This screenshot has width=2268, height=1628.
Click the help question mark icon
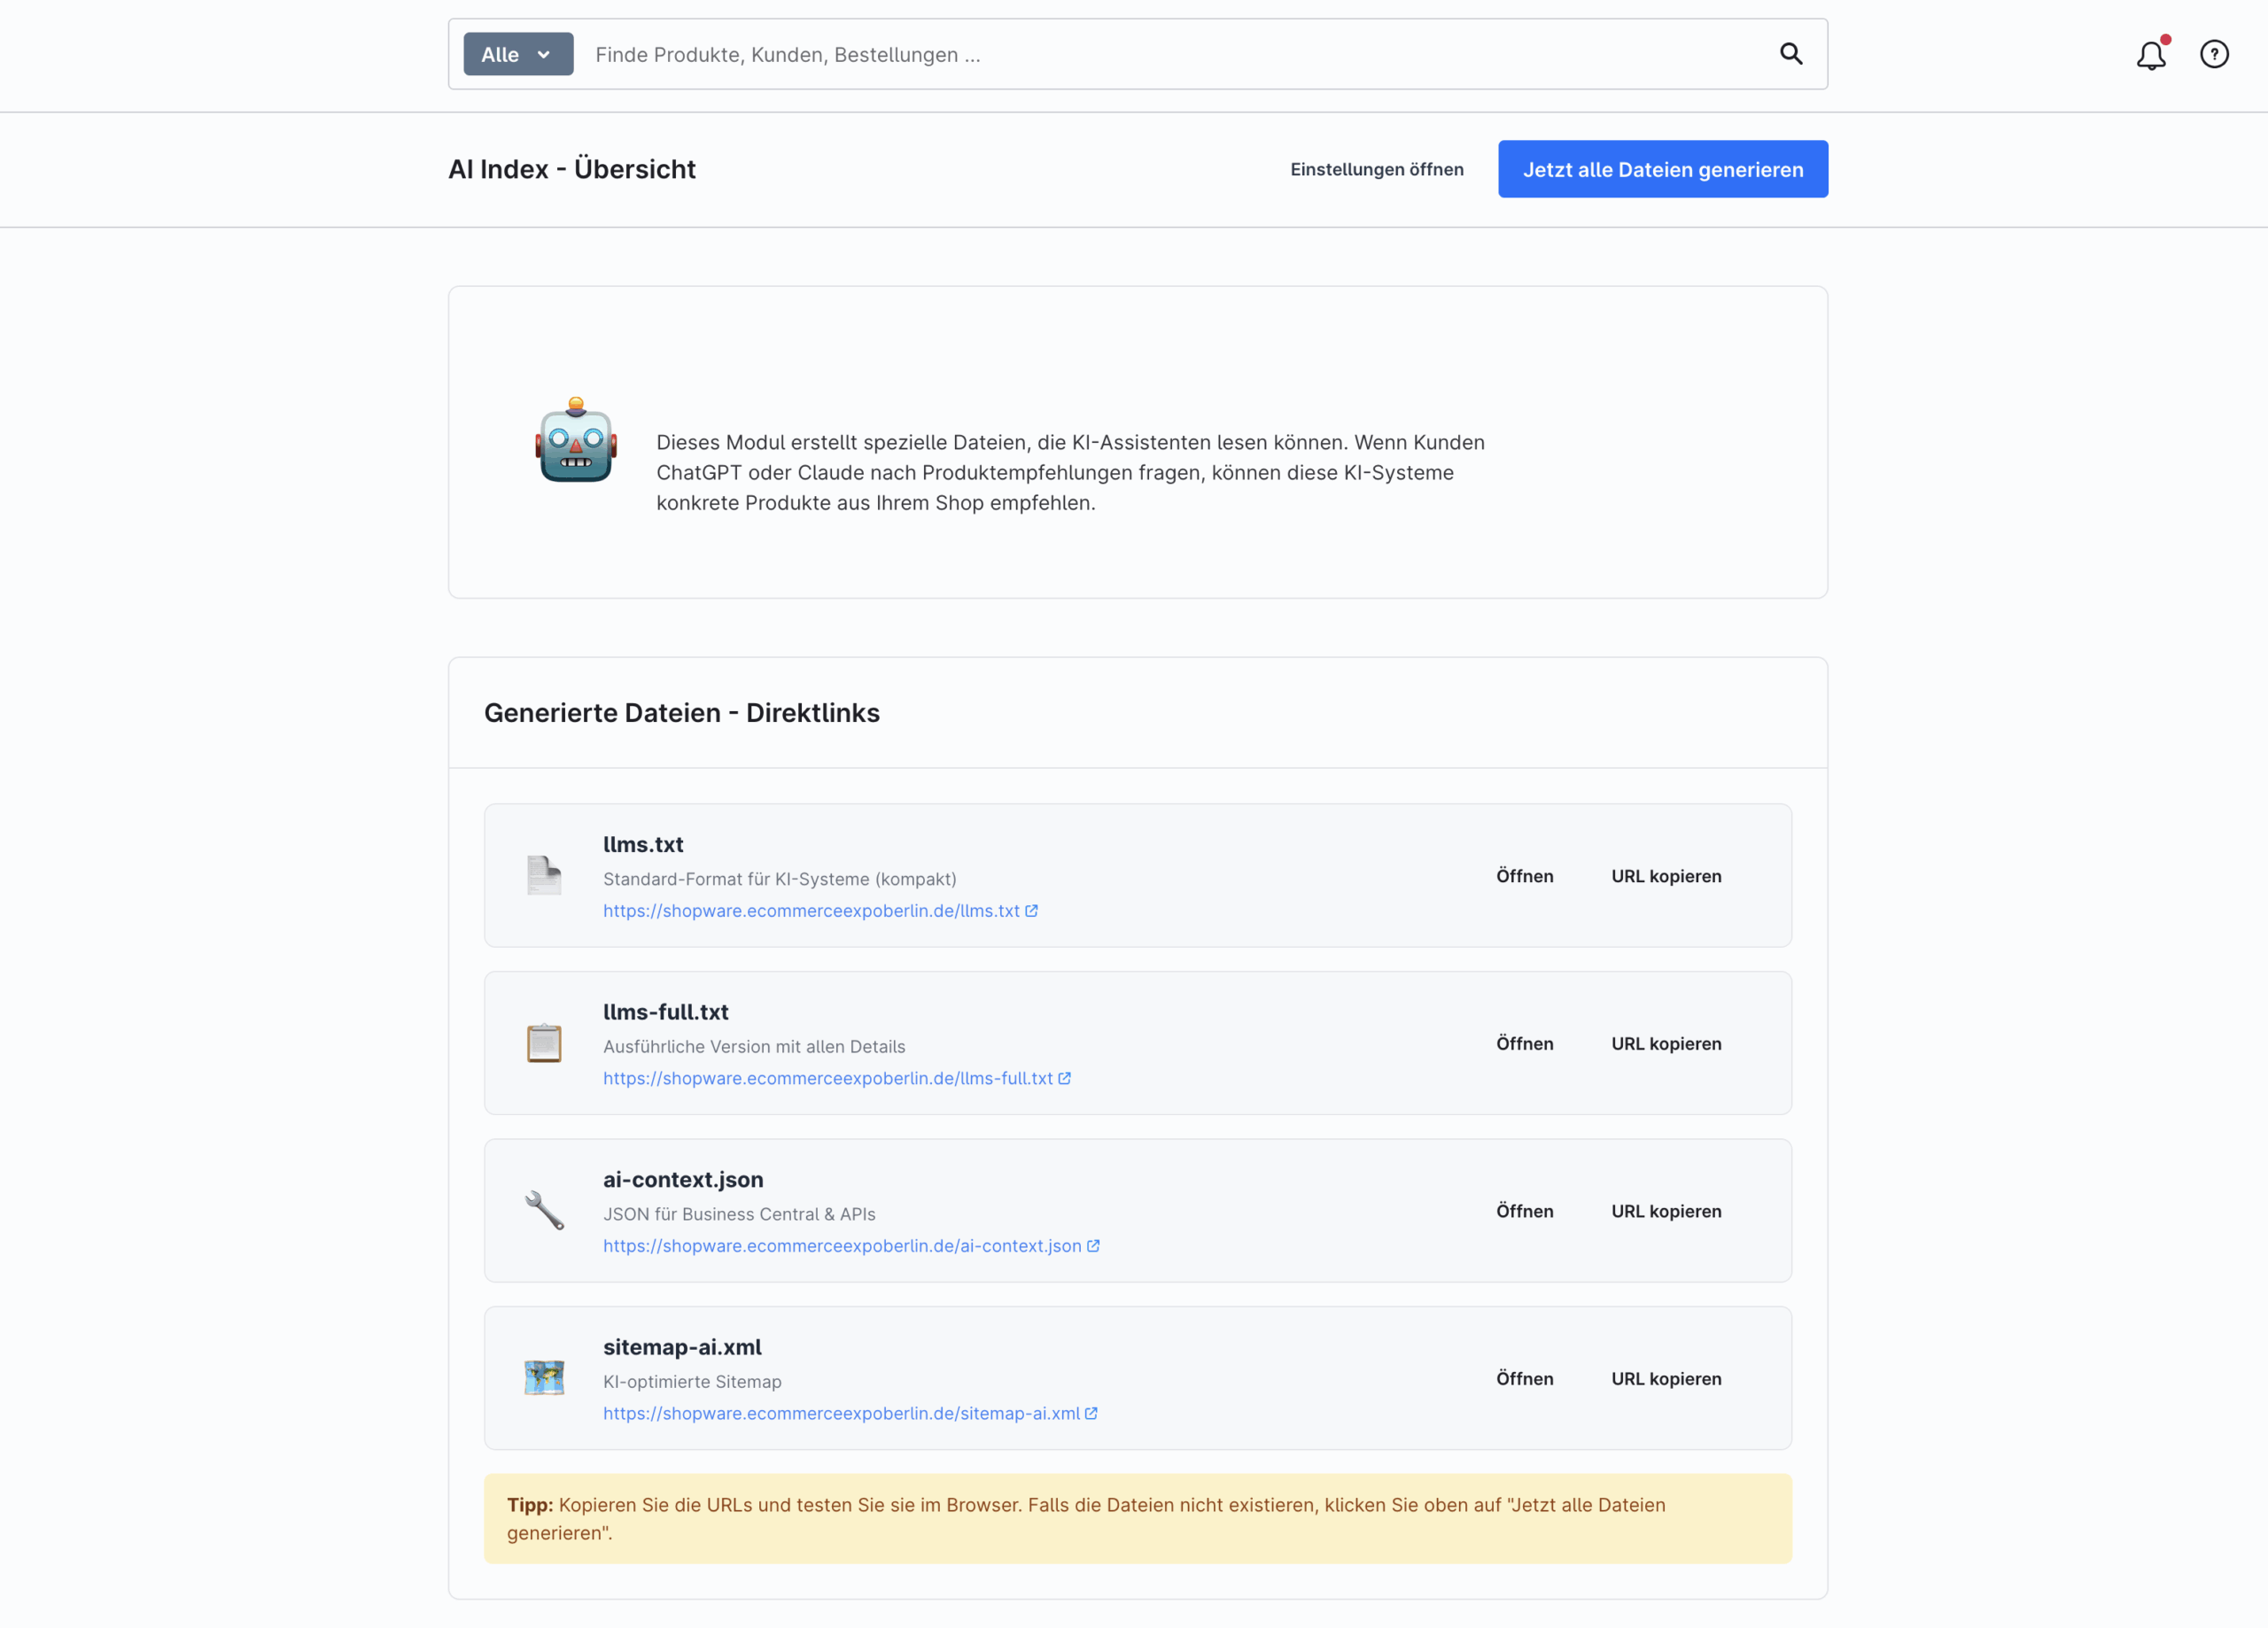2214,54
